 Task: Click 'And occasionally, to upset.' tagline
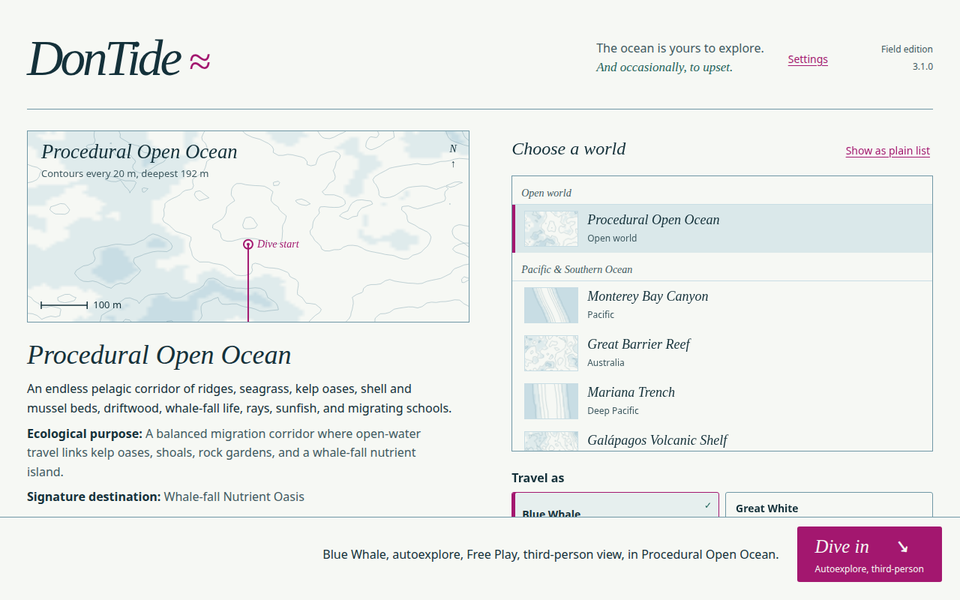tap(664, 67)
